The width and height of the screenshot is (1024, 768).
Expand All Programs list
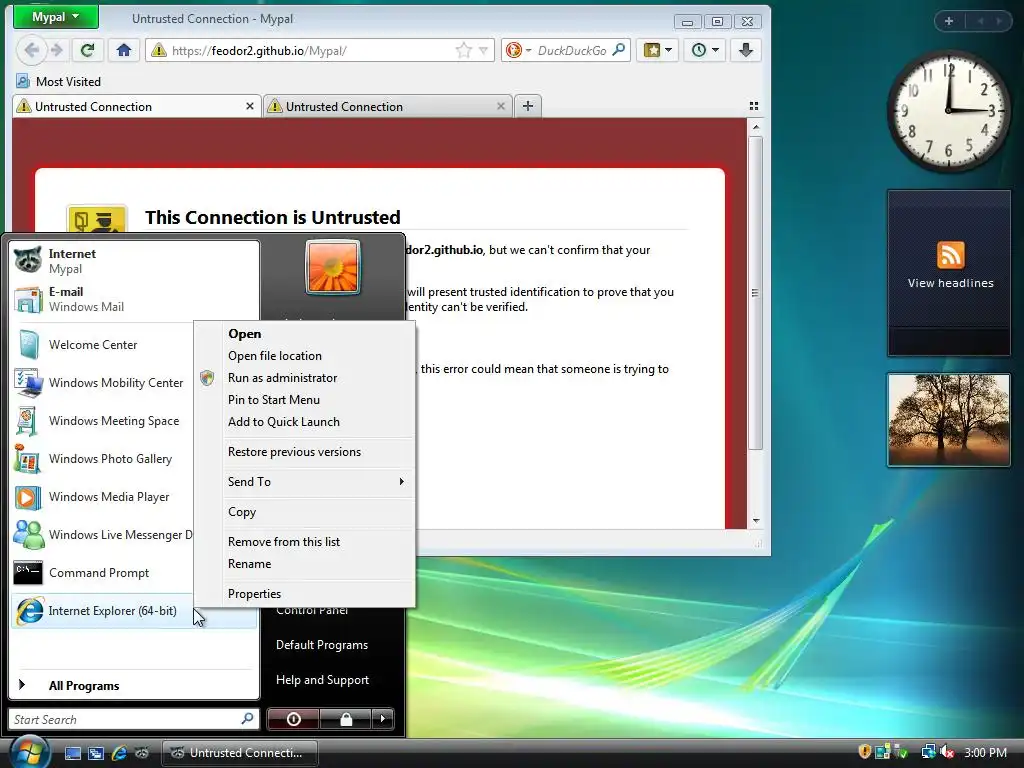[134, 685]
